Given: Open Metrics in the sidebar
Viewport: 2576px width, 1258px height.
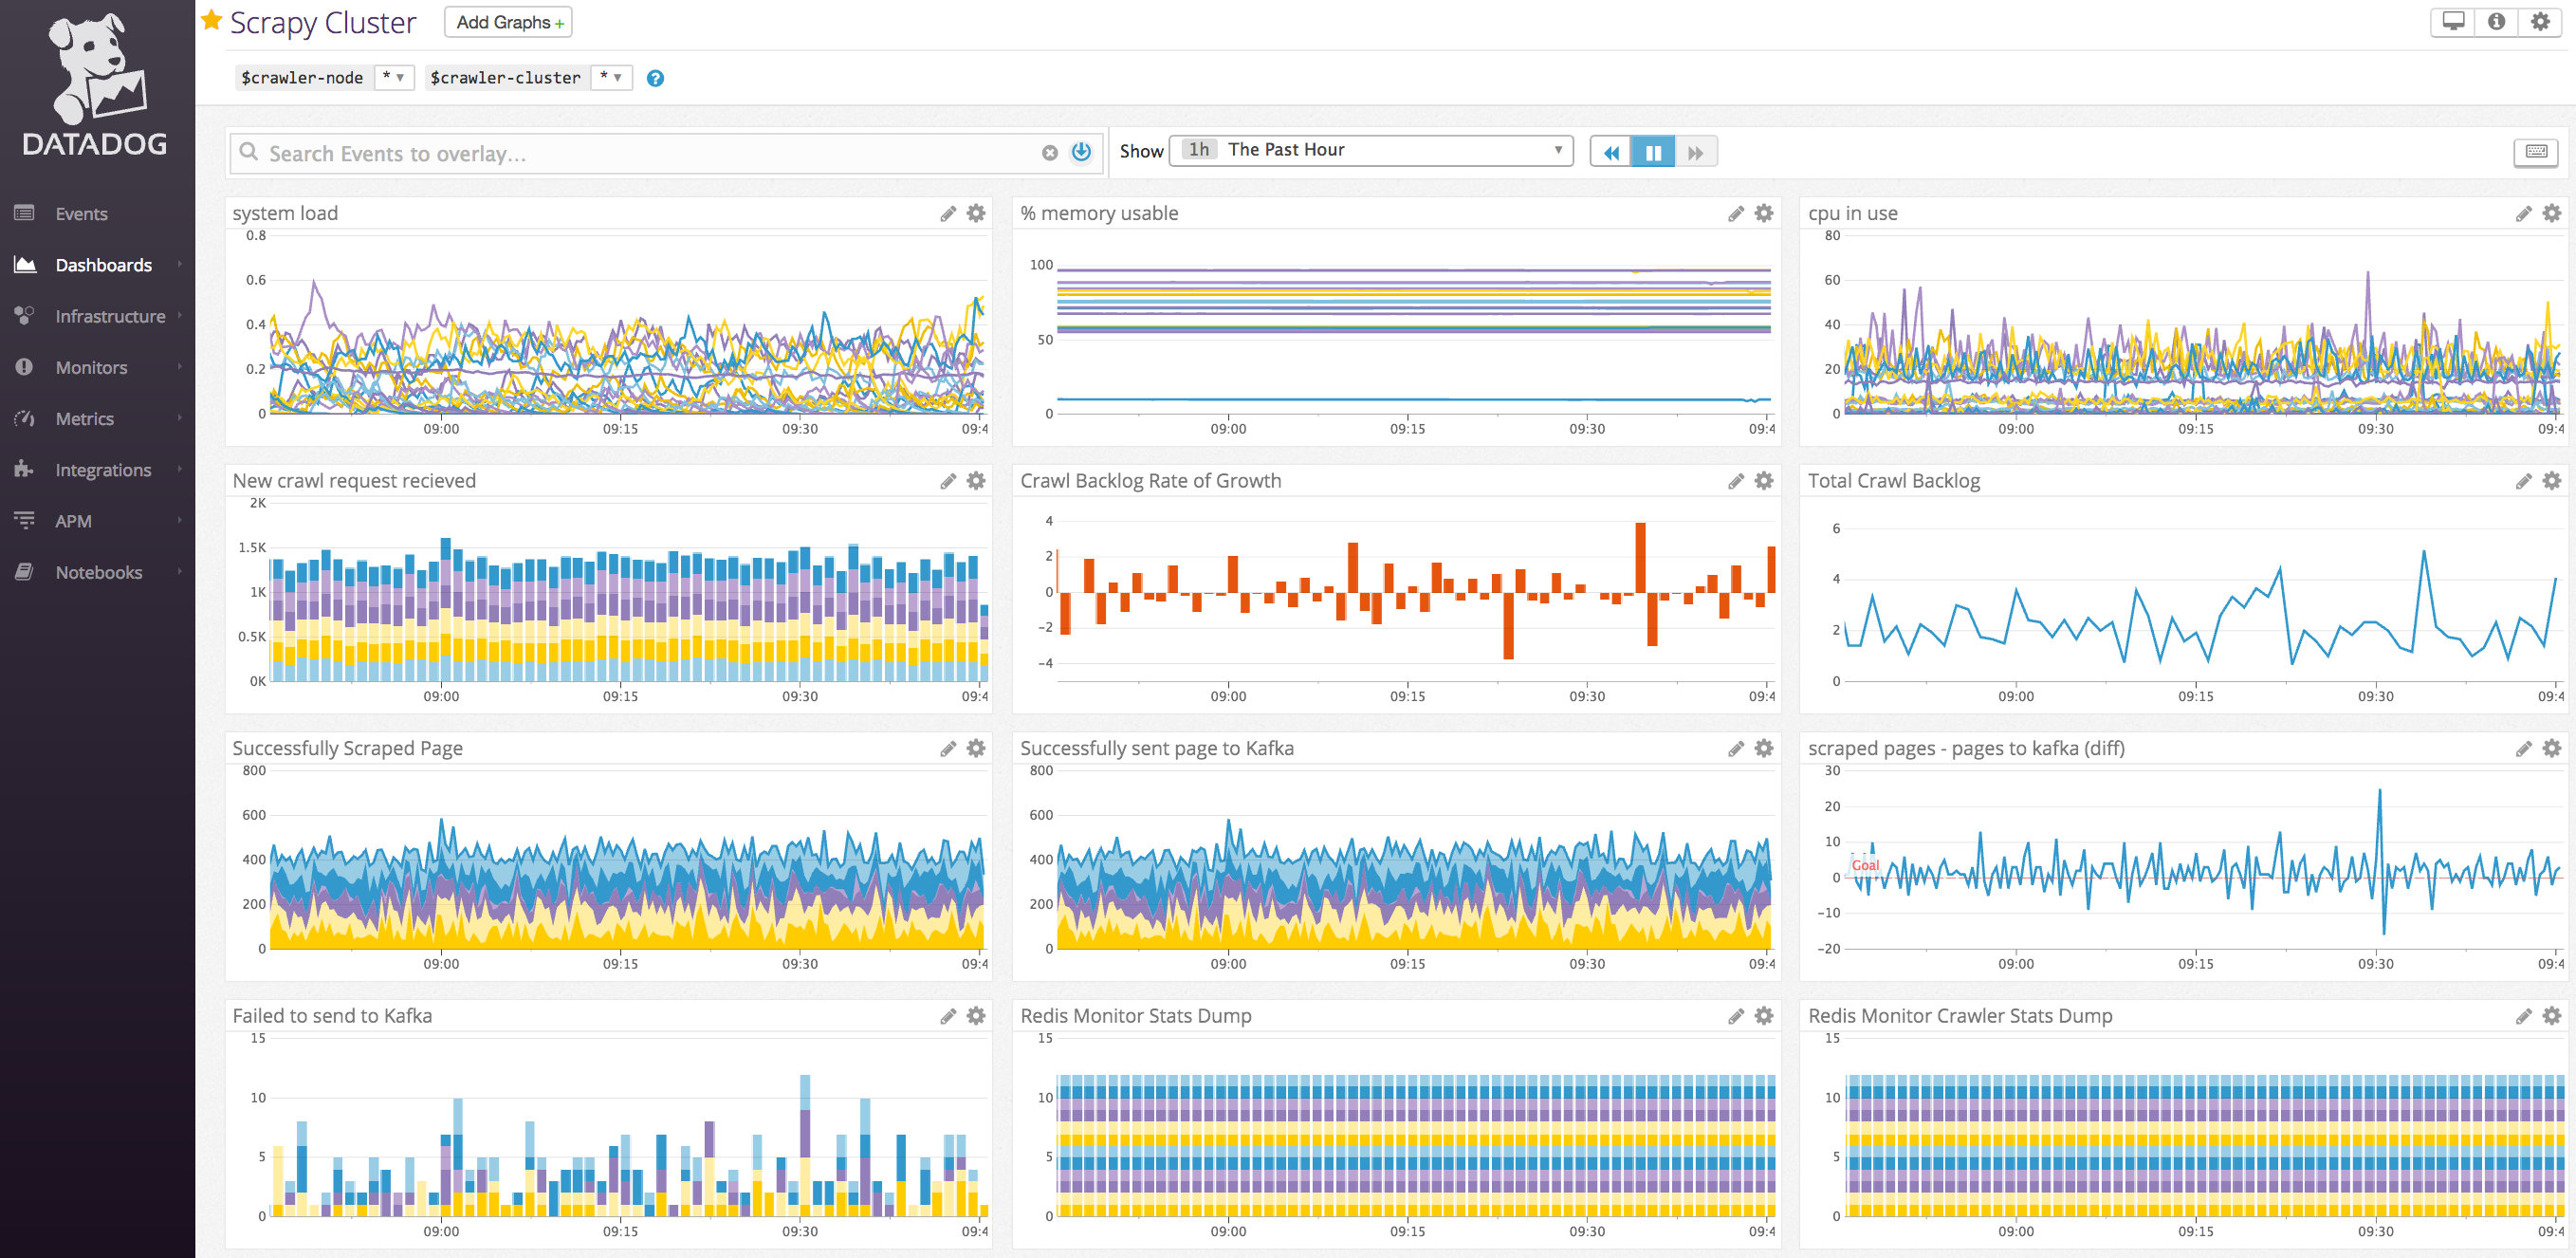Looking at the screenshot, I should 85,418.
